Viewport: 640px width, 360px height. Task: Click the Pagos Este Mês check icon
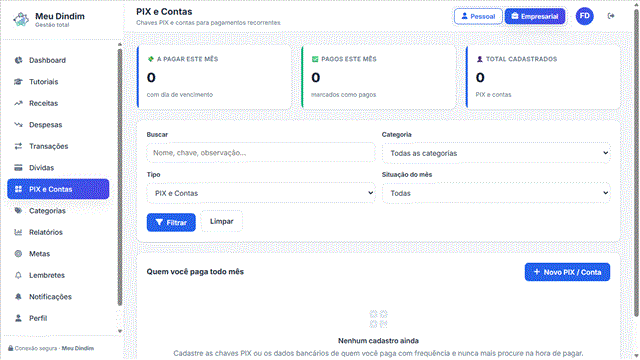315,59
